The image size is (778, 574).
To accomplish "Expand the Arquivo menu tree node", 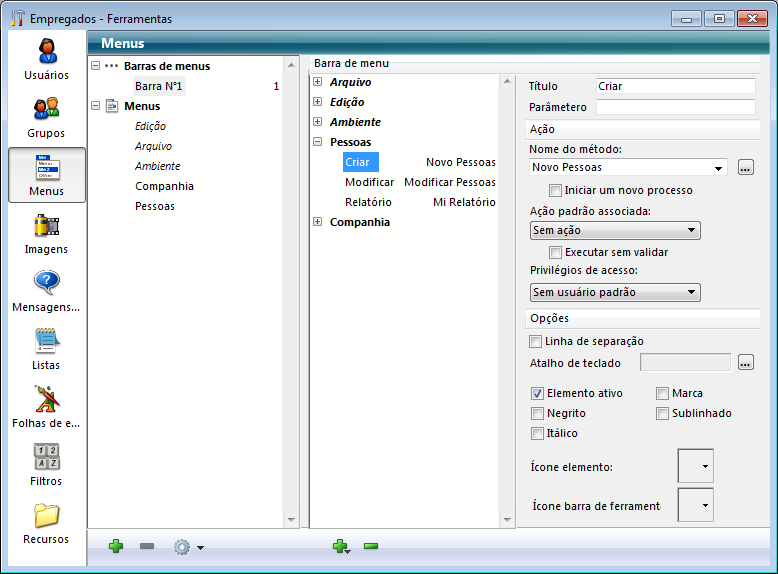I will (x=318, y=82).
